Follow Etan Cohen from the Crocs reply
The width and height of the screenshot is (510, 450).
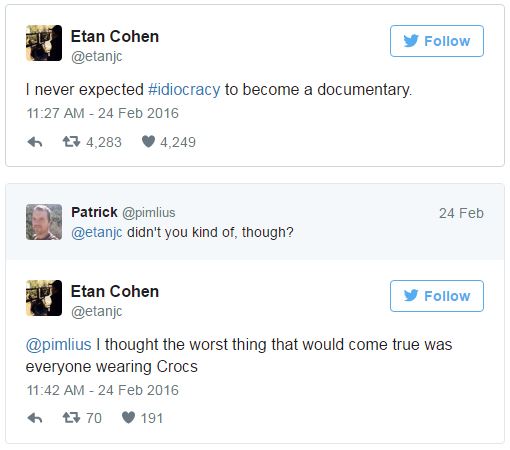pos(437,296)
